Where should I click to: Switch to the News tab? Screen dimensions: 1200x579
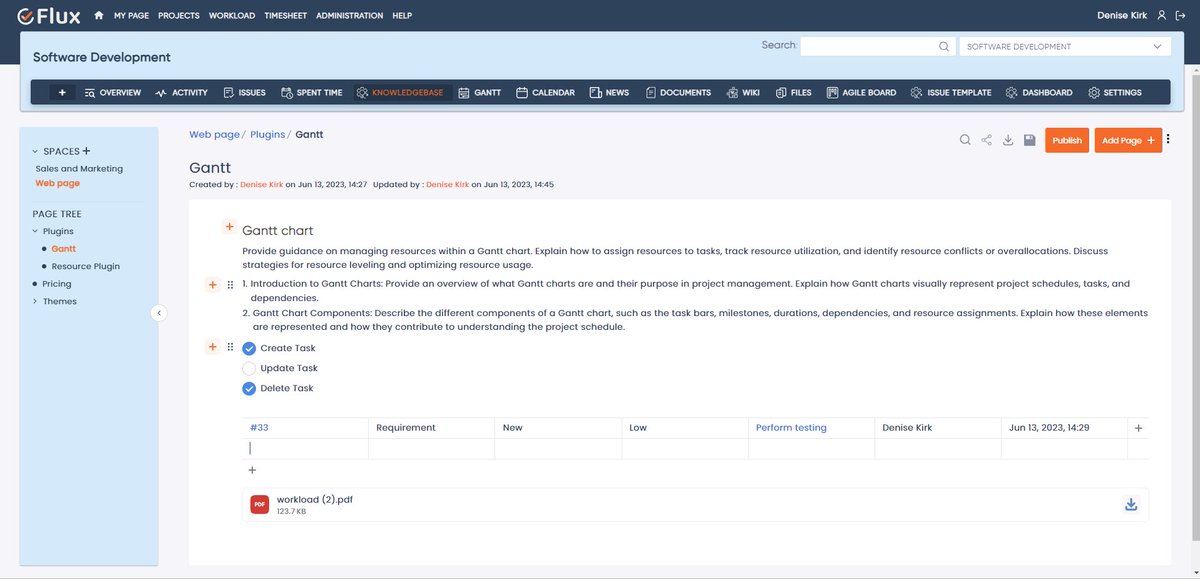tap(609, 92)
